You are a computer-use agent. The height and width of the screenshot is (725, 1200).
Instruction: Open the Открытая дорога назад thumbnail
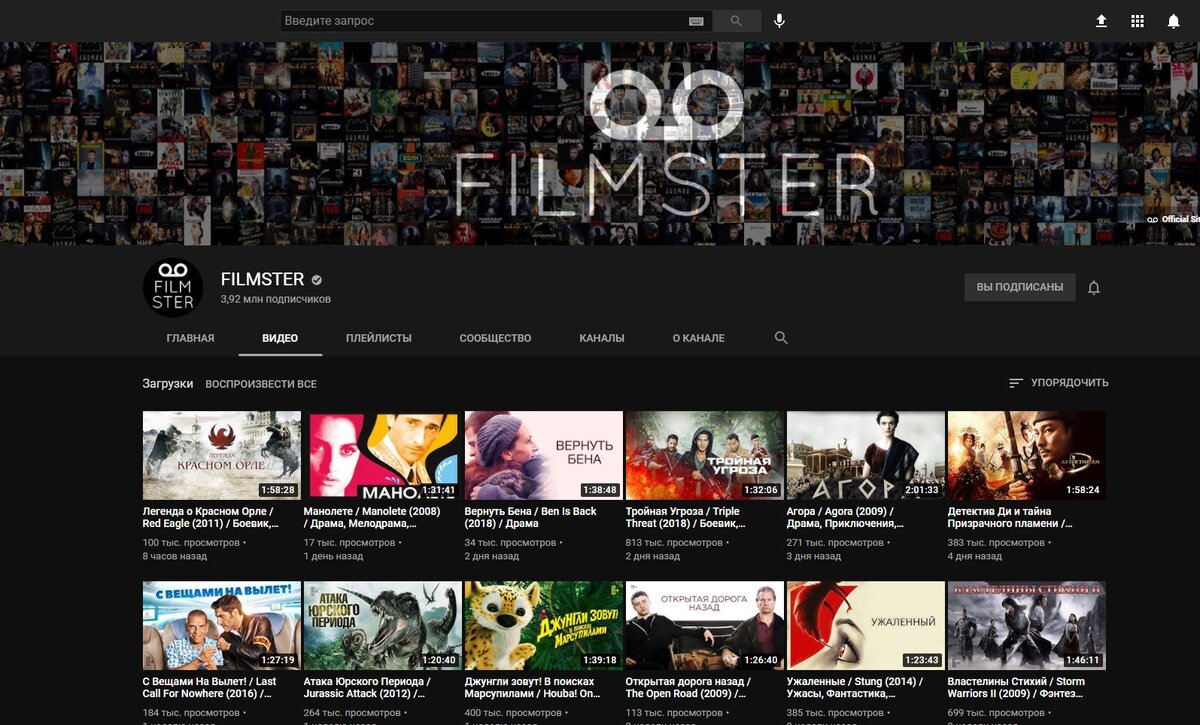(705, 626)
